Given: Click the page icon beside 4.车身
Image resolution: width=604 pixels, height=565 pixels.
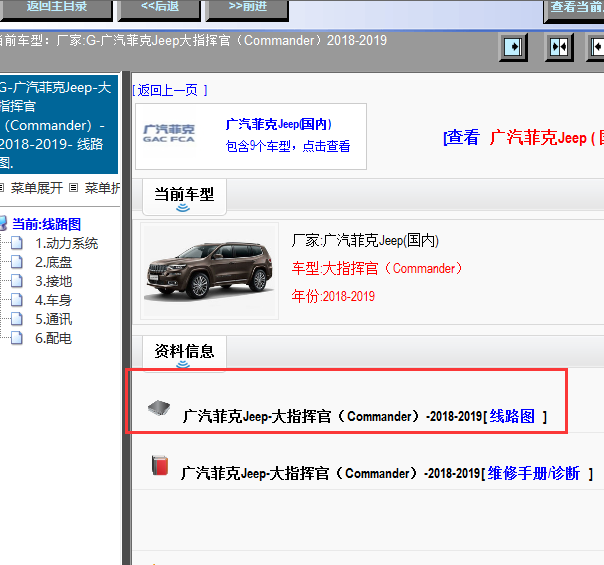Looking at the screenshot, I should pyautogui.click(x=17, y=300).
